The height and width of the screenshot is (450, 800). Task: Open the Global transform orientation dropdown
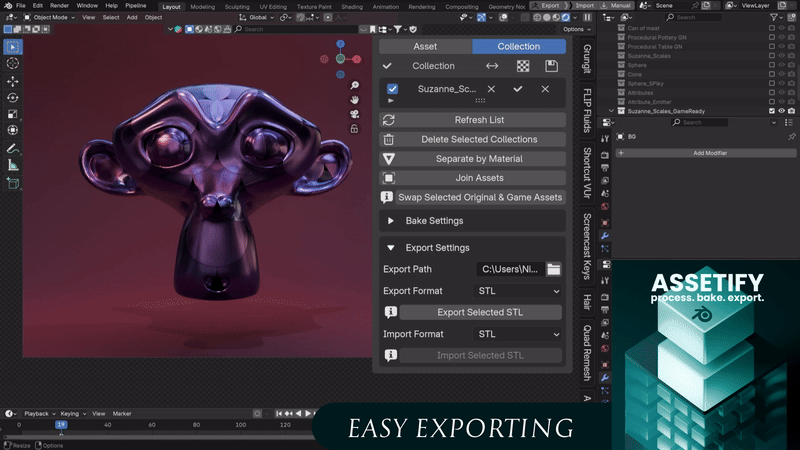(x=257, y=17)
